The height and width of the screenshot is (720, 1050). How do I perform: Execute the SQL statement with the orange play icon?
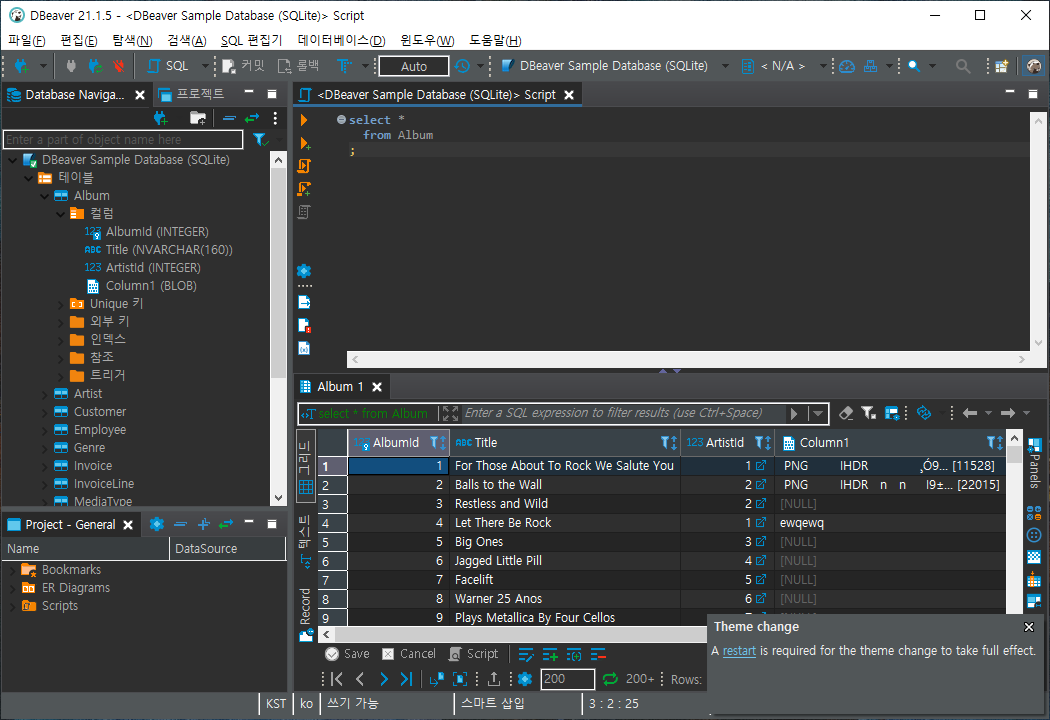(x=305, y=119)
